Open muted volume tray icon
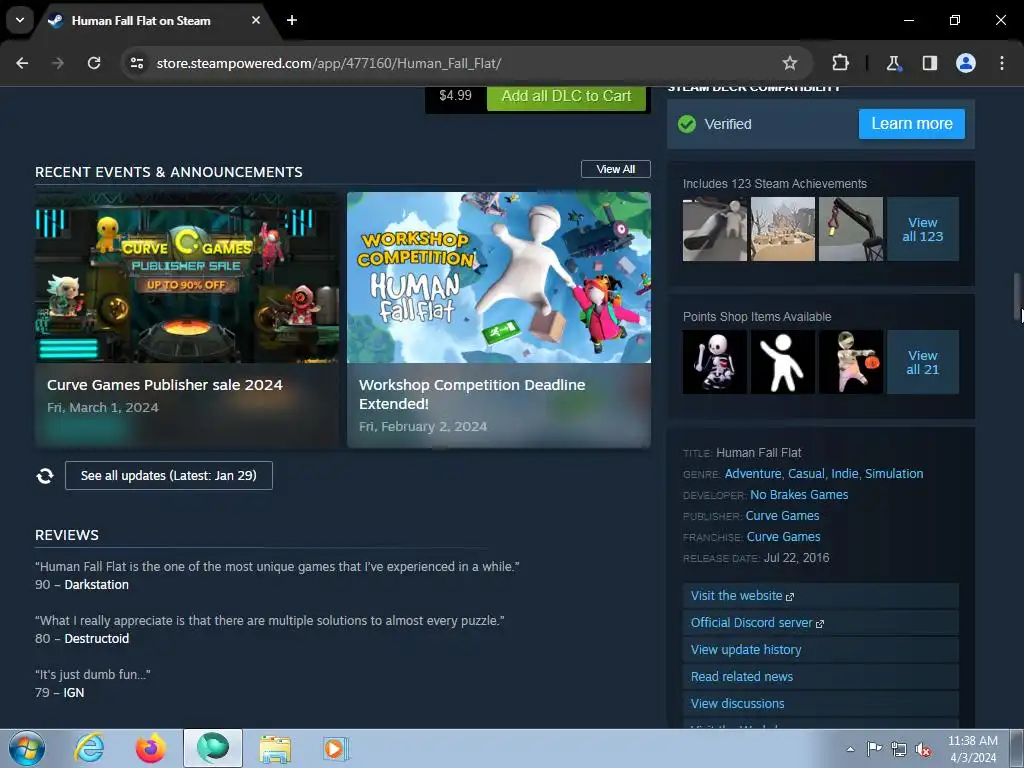The height and width of the screenshot is (768, 1024). pyautogui.click(x=923, y=749)
